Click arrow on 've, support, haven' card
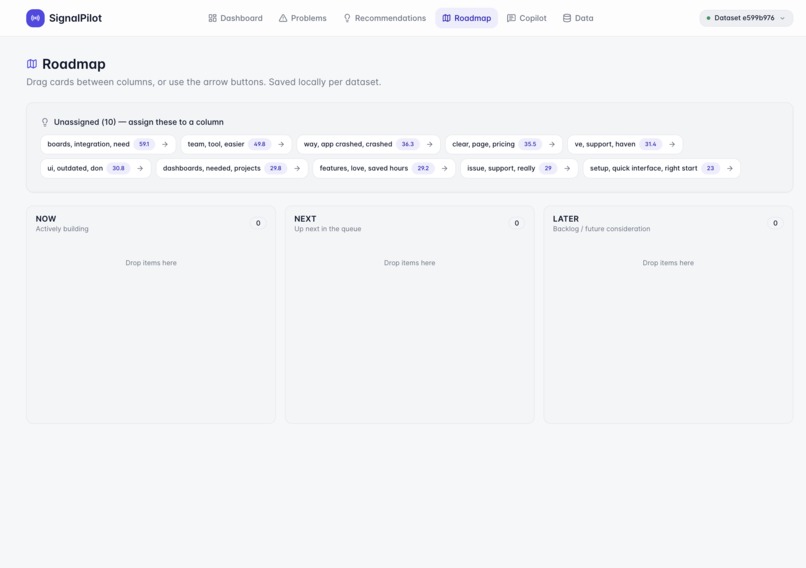 [x=672, y=144]
